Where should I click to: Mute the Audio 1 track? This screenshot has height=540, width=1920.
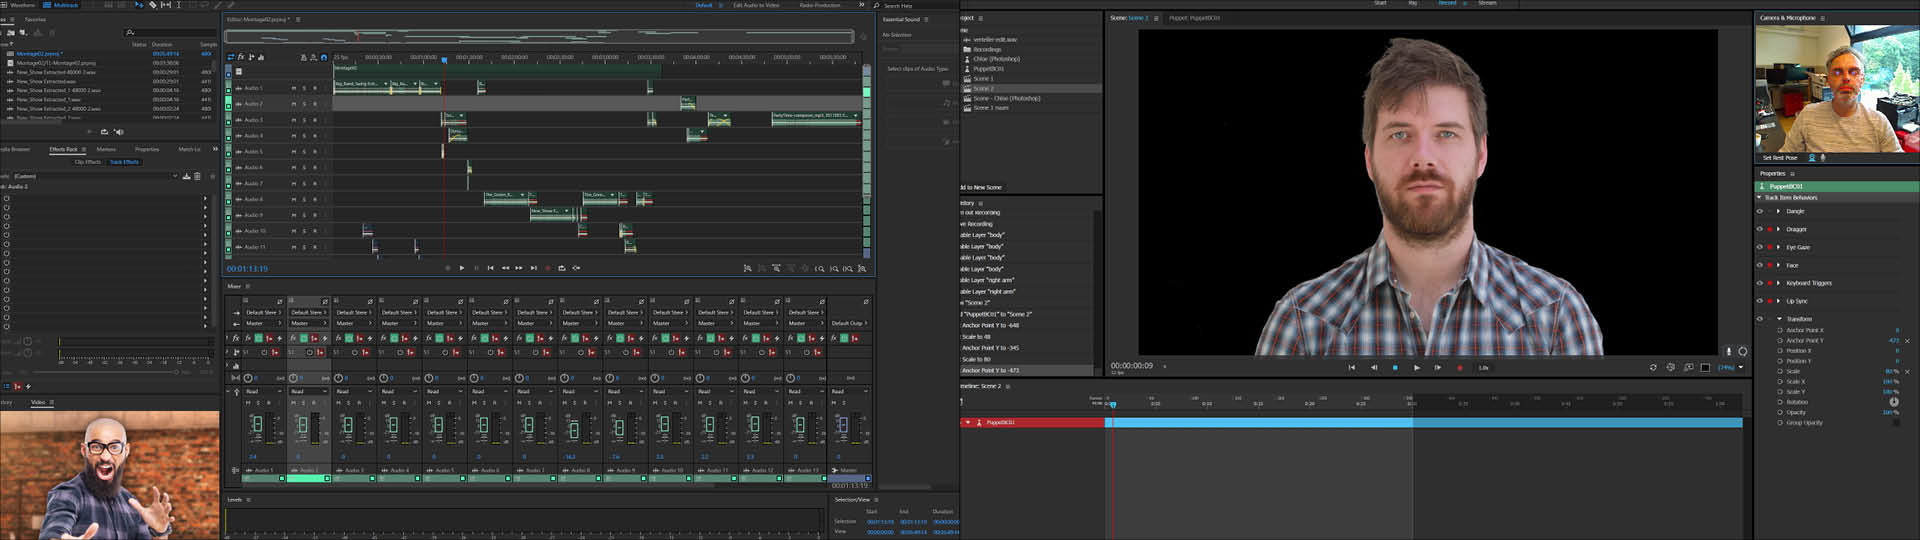click(293, 88)
